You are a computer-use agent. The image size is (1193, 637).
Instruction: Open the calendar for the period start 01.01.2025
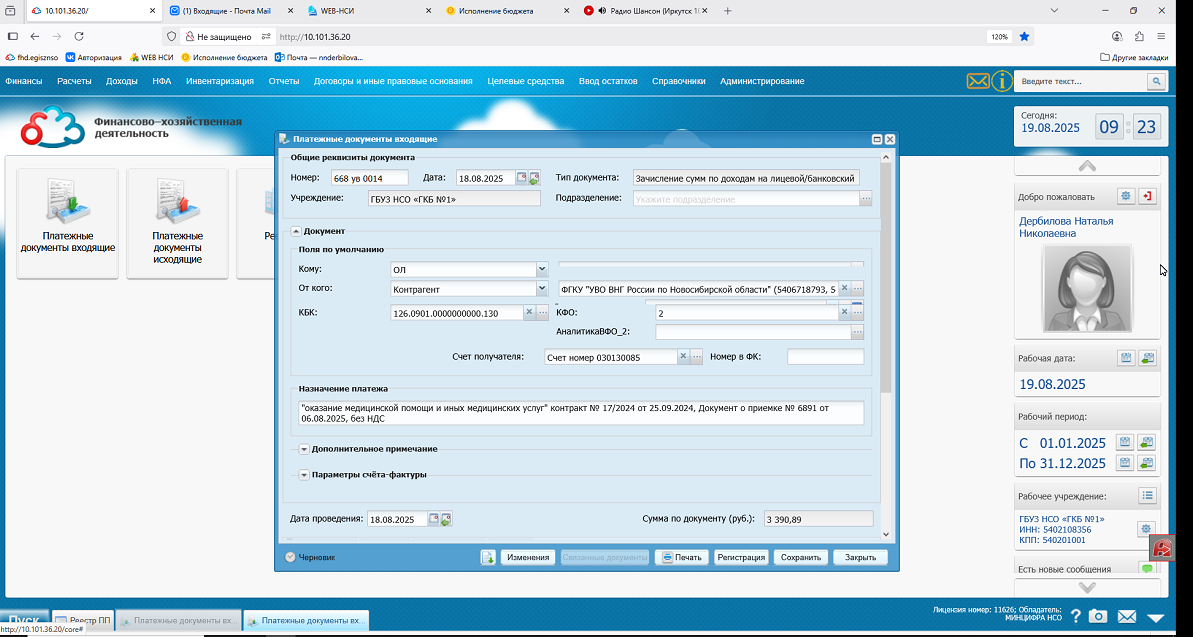1125,442
